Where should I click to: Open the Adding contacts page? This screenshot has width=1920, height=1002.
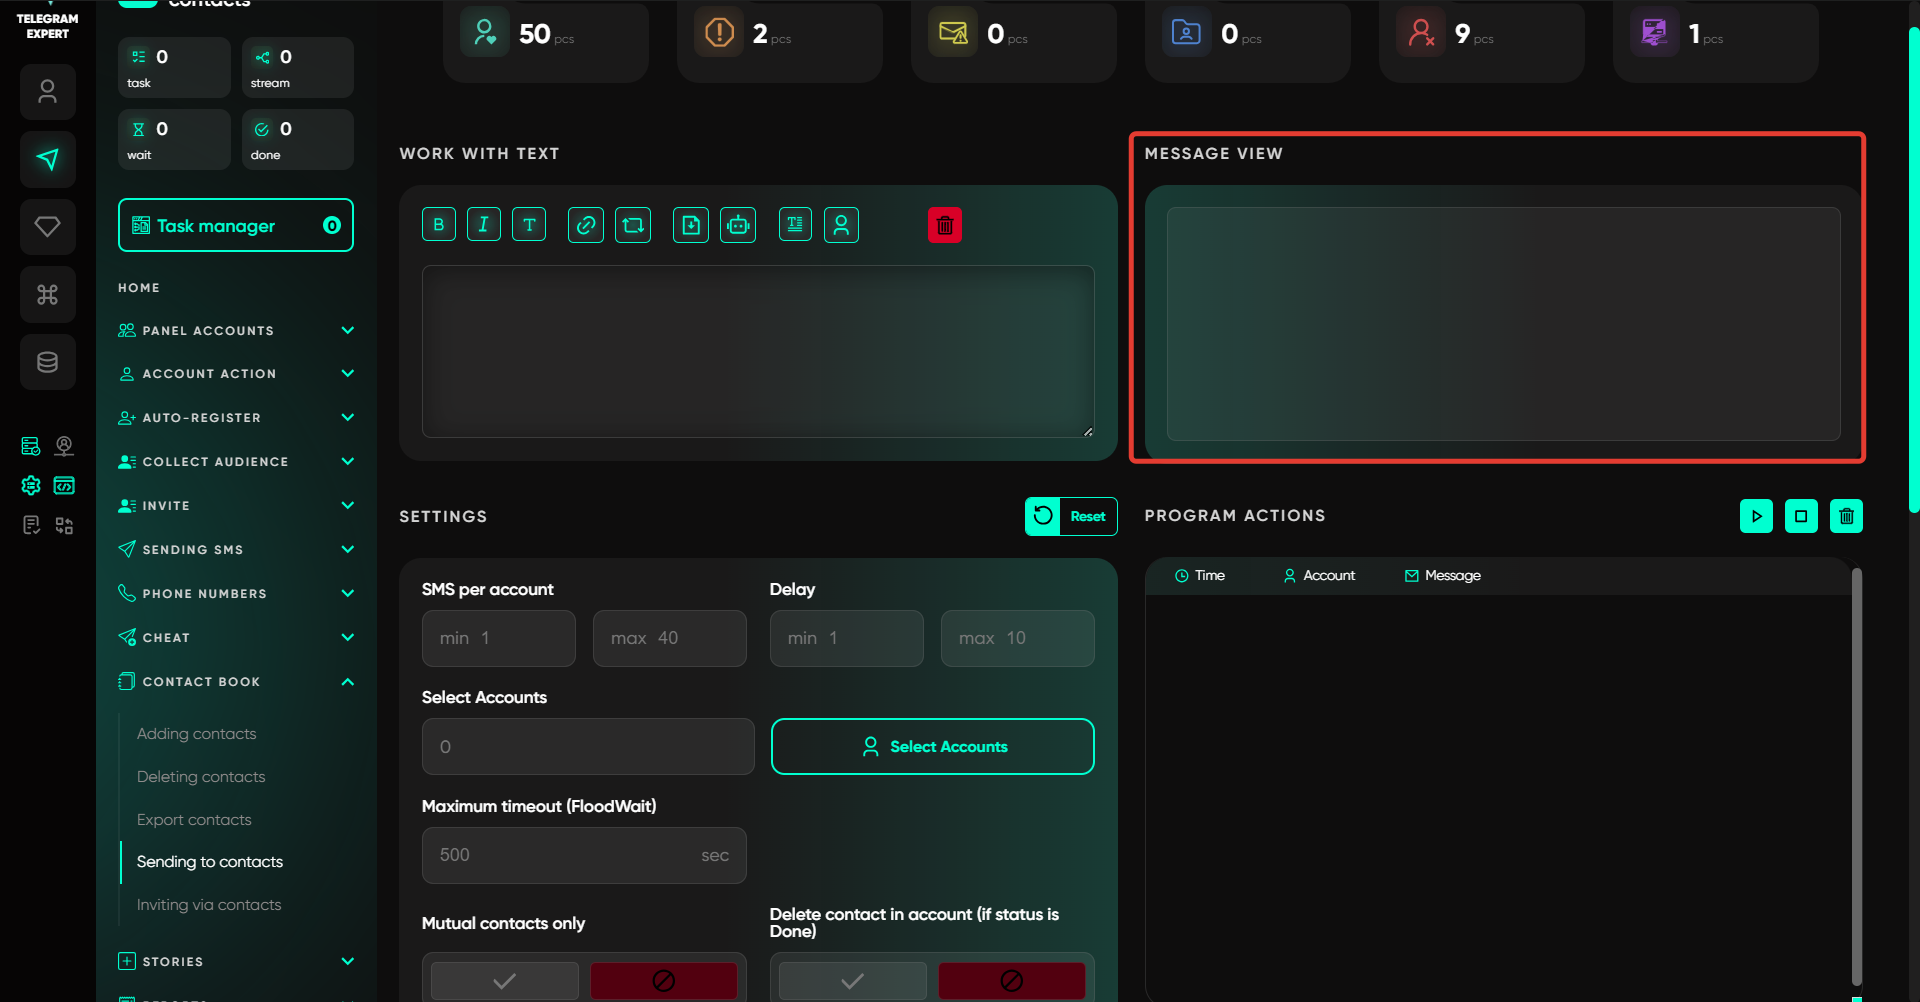point(197,734)
